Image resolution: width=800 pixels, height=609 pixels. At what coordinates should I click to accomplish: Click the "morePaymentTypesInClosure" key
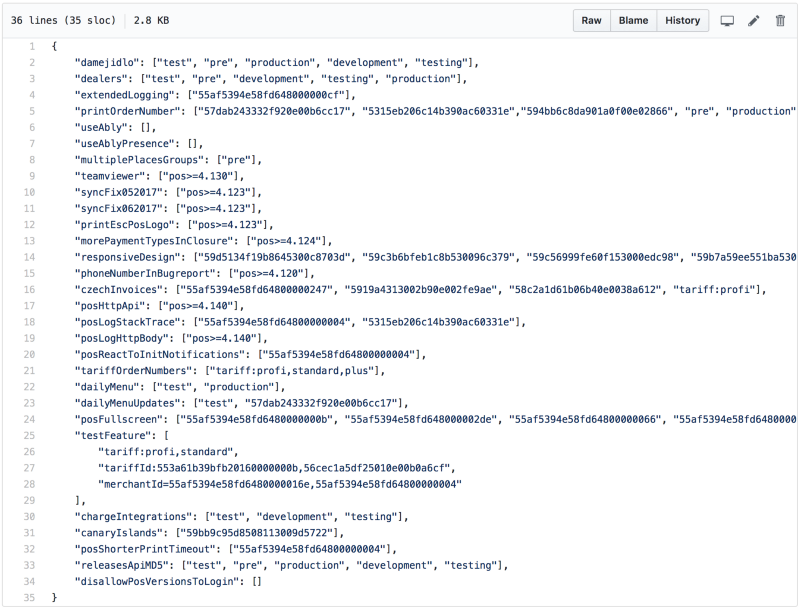point(155,241)
